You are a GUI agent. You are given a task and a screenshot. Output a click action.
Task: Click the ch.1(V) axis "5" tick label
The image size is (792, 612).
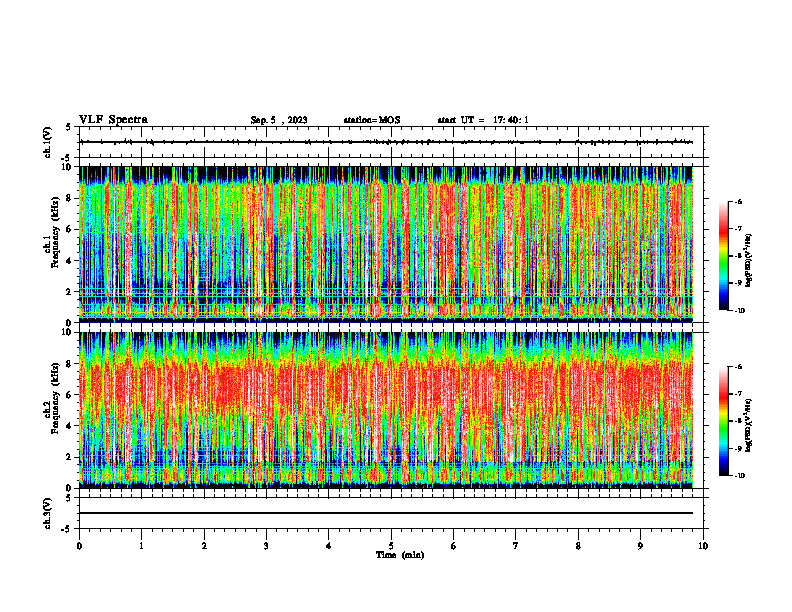point(69,127)
